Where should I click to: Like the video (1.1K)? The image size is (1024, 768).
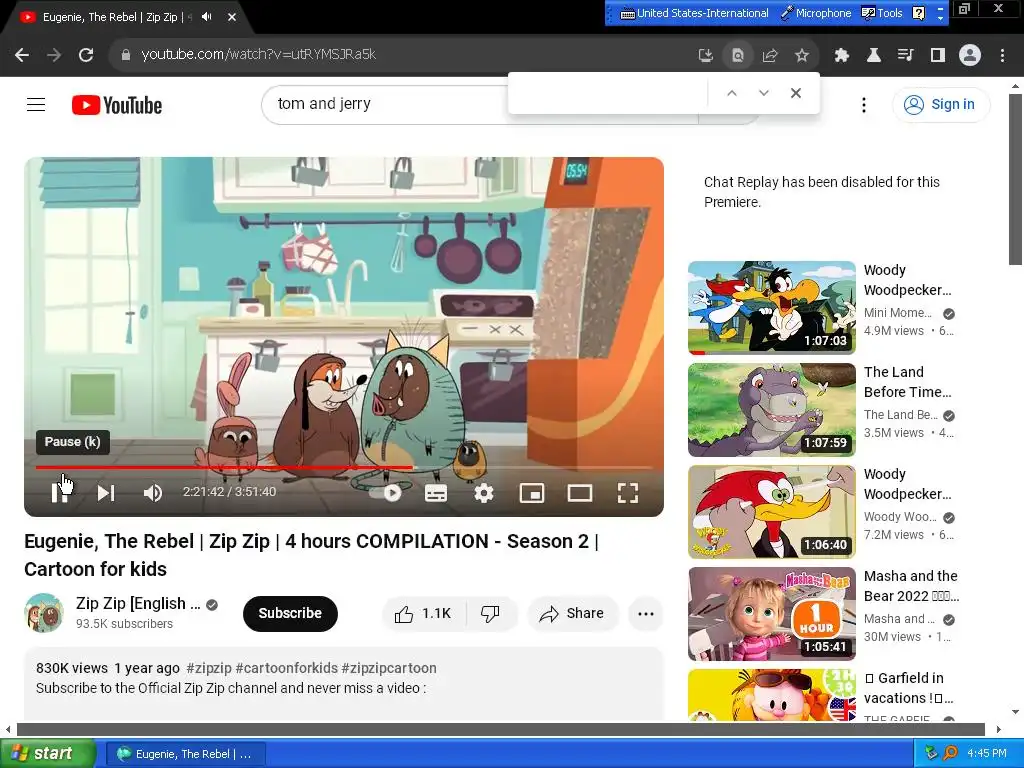click(423, 613)
